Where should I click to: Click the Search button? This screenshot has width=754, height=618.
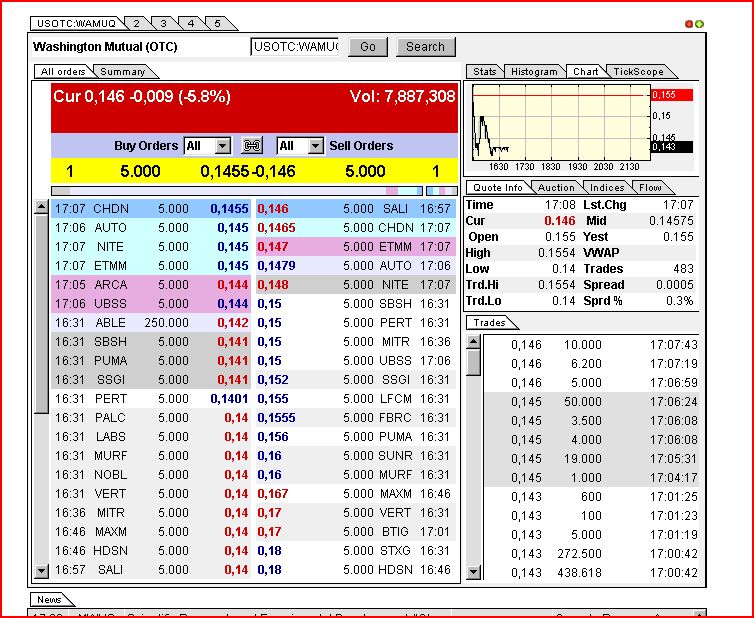pyautogui.click(x=425, y=47)
